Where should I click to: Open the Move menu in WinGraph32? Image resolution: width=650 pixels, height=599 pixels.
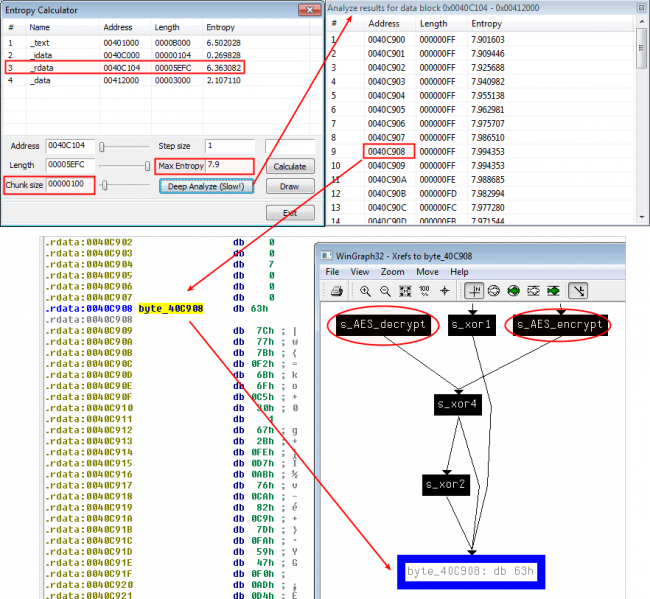(427, 271)
